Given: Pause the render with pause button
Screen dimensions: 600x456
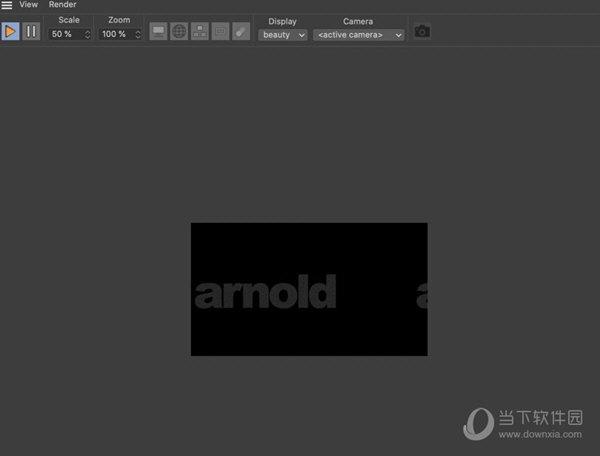Looking at the screenshot, I should pyautogui.click(x=31, y=31).
